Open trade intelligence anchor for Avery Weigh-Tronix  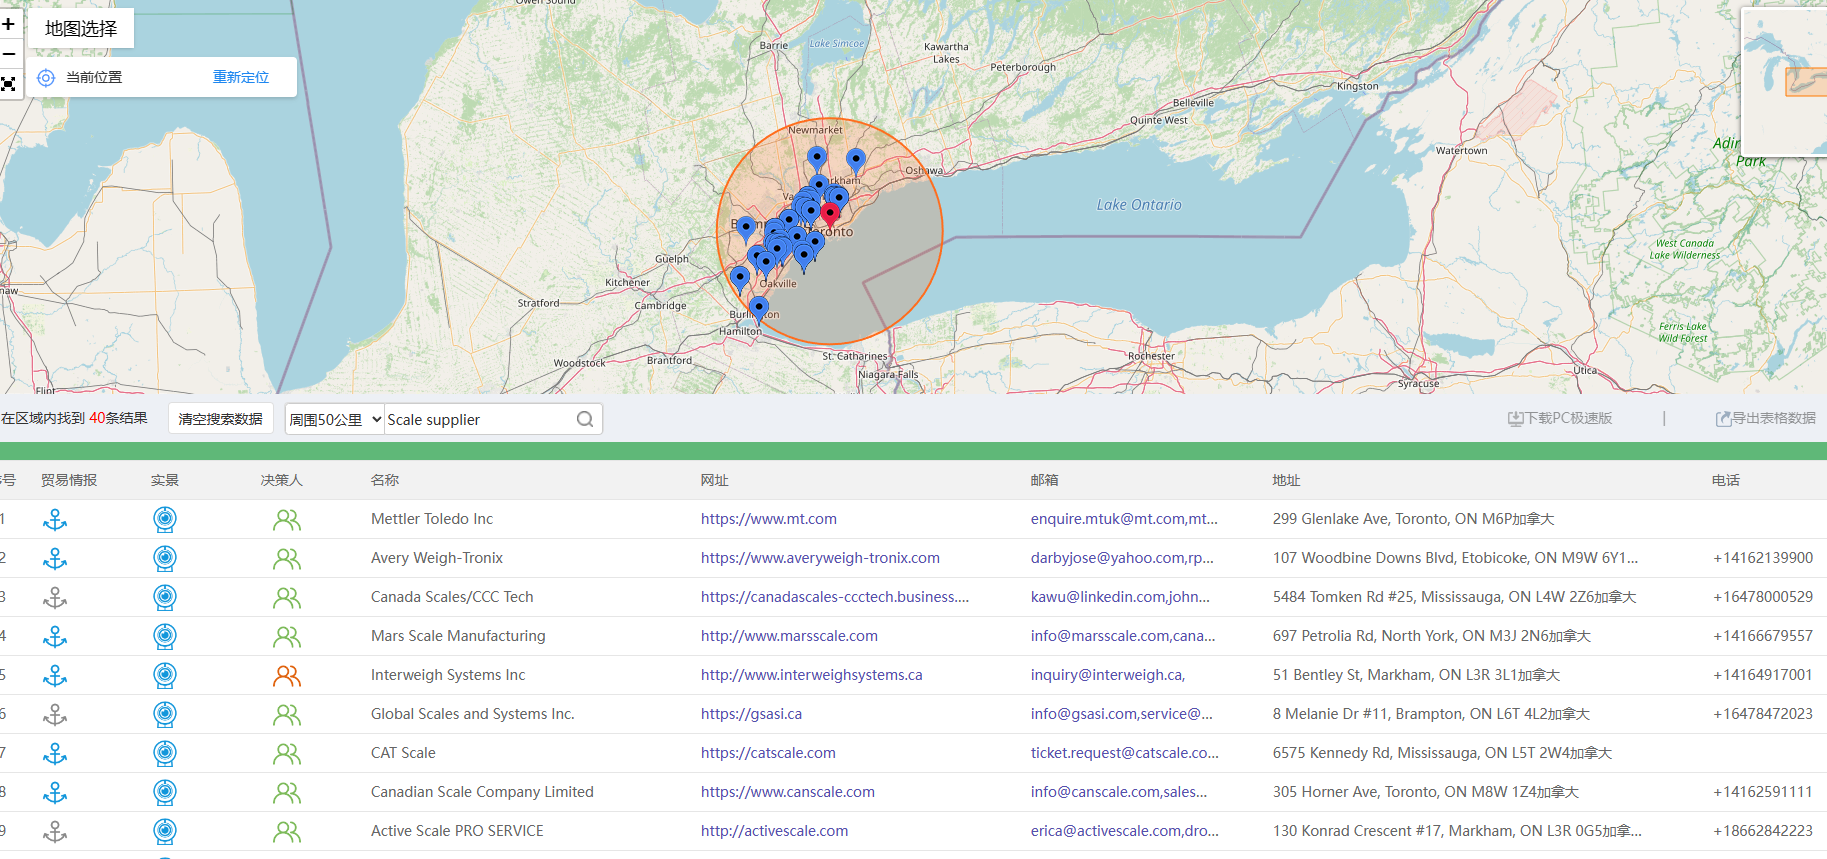pyautogui.click(x=55, y=558)
